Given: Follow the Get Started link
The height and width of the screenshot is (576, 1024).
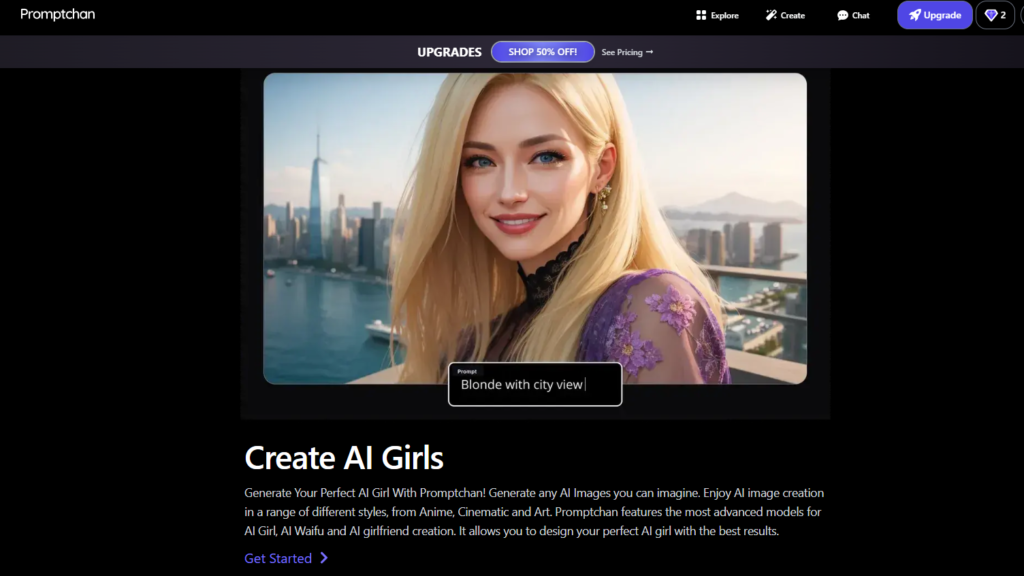Looking at the screenshot, I should (279, 558).
